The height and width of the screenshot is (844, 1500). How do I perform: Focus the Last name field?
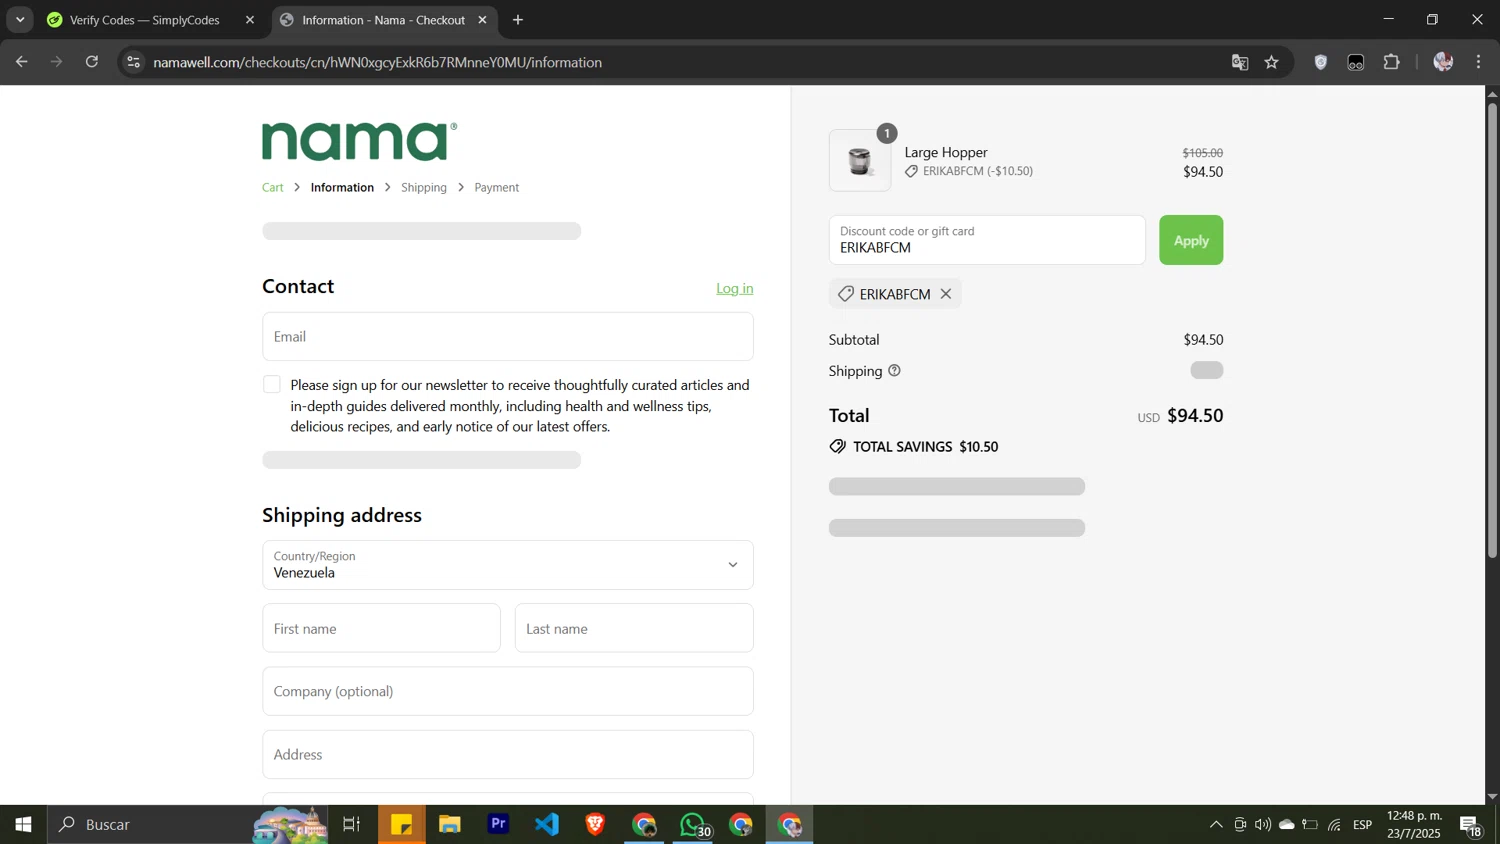coord(634,628)
